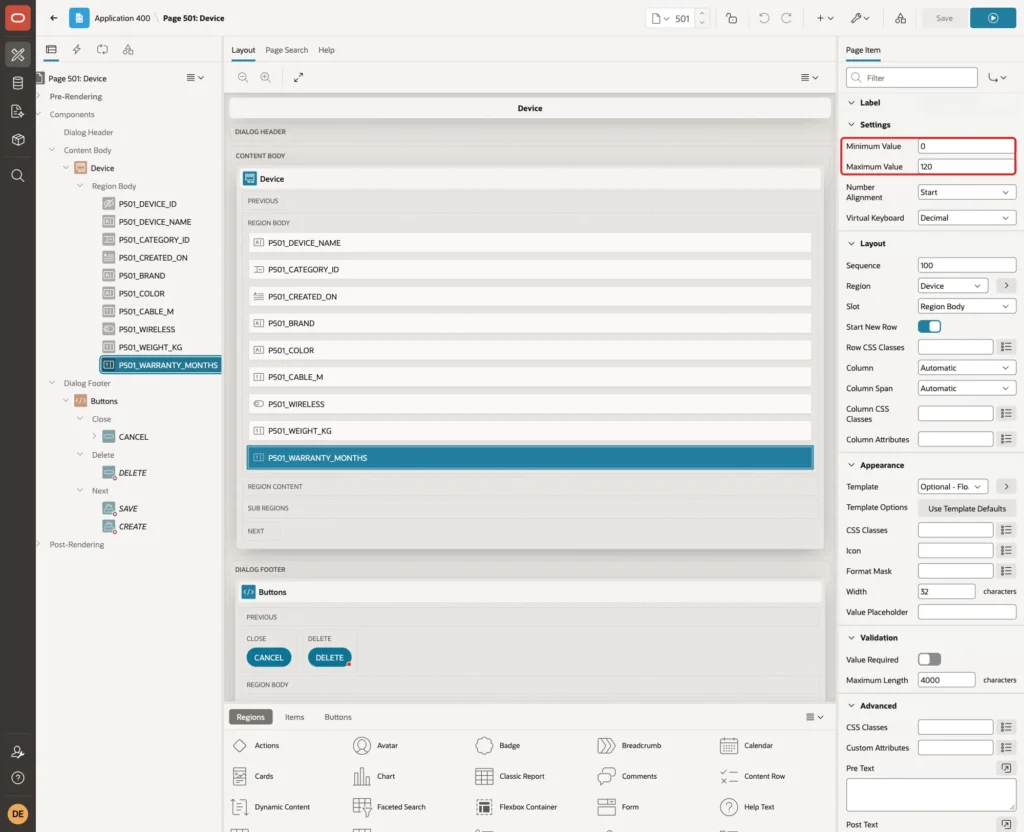Toggle the Start New Row switch
1024x832 pixels.
[929, 327]
